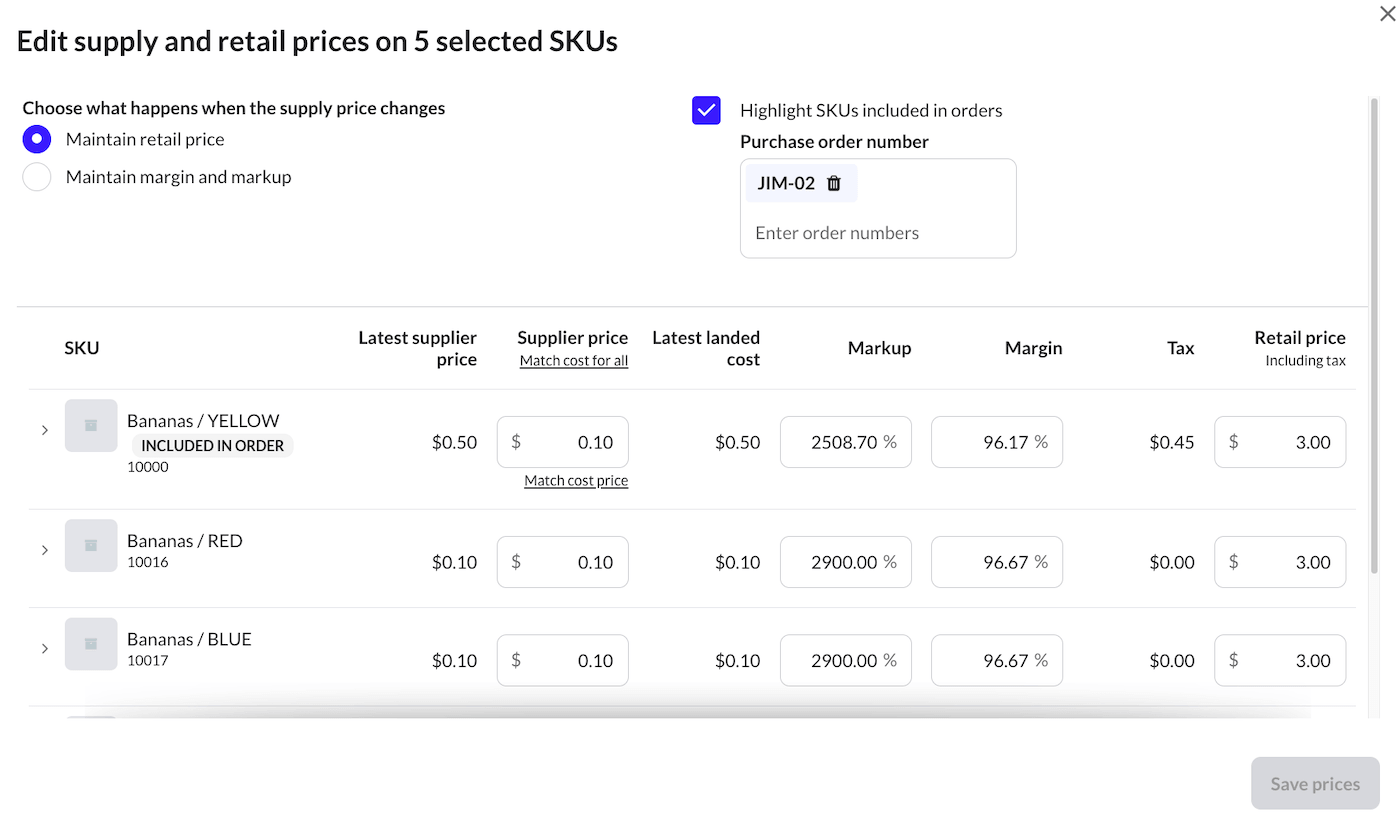Edit markup field for Bananas / YELLOW
The image size is (1400, 828).
pyautogui.click(x=846, y=442)
